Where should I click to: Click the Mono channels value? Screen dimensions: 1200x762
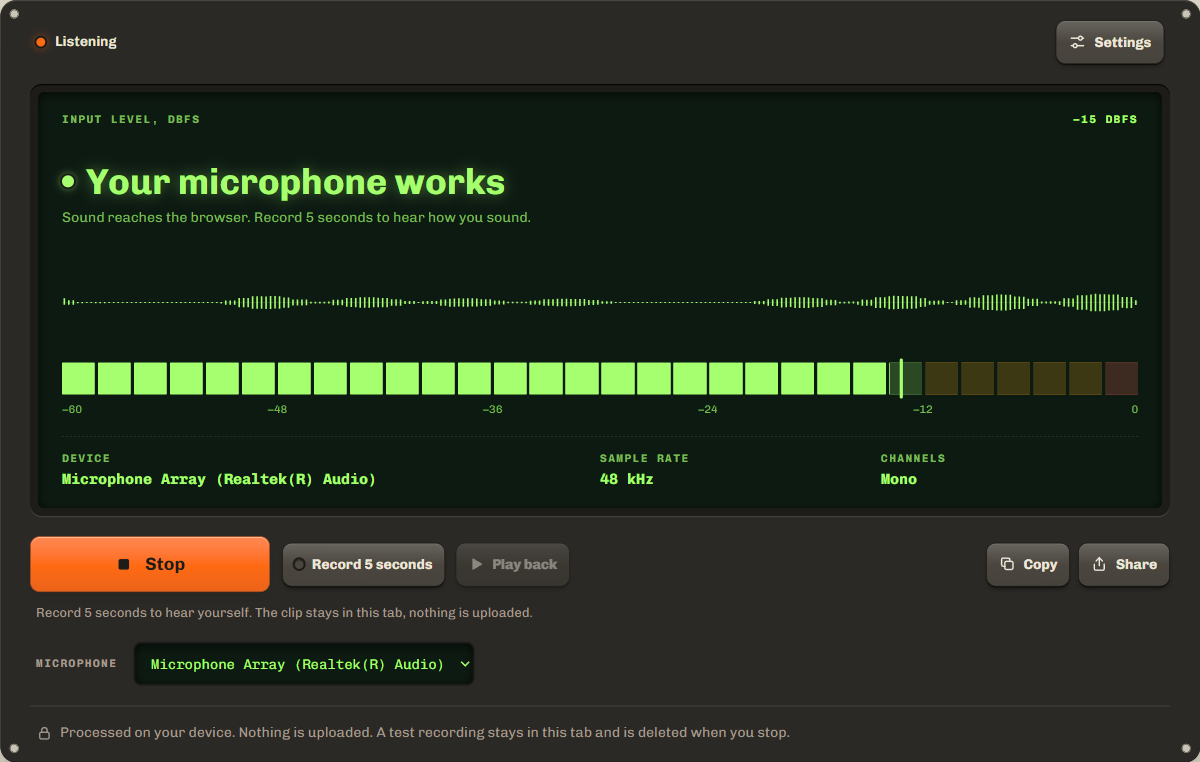899,479
